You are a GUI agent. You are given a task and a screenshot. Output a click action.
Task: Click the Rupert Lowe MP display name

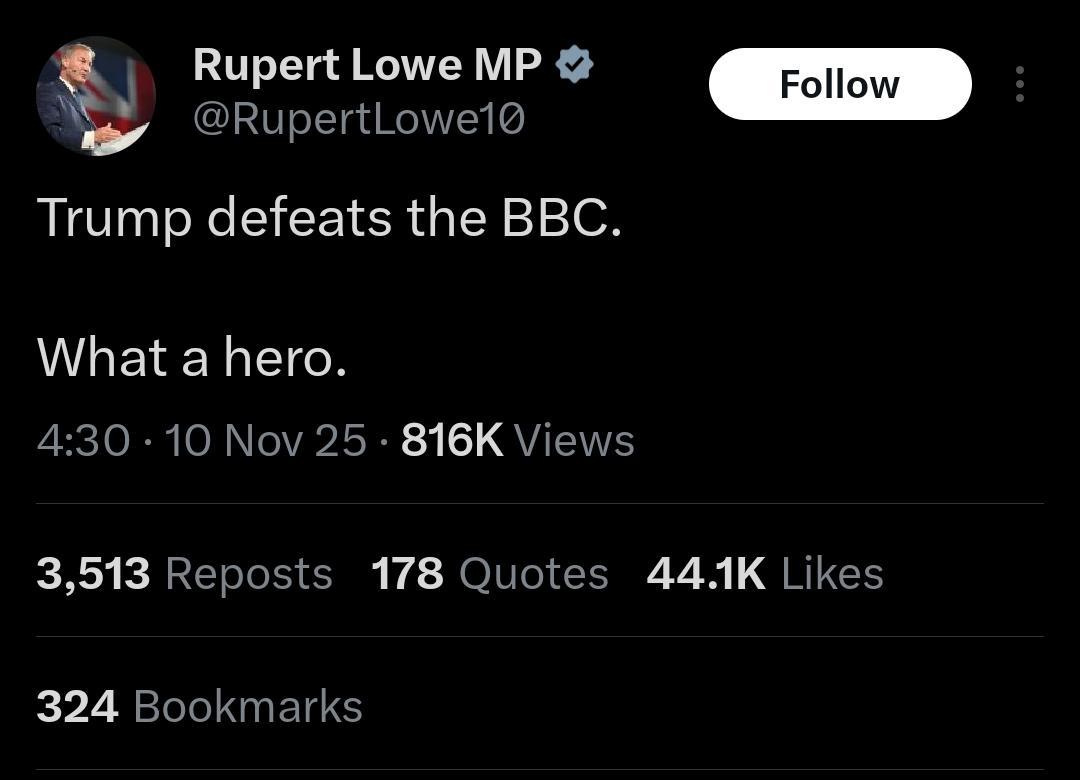pyautogui.click(x=367, y=66)
